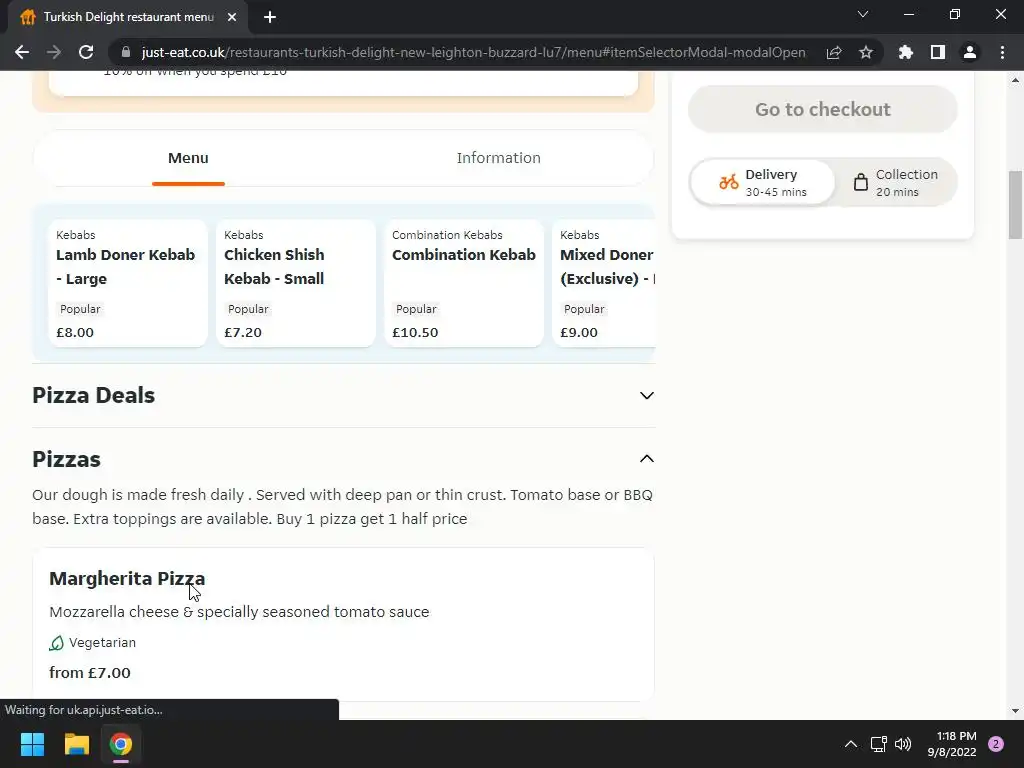Open the tab search chevron in title bar
This screenshot has width=1024, height=768.
[863, 14]
